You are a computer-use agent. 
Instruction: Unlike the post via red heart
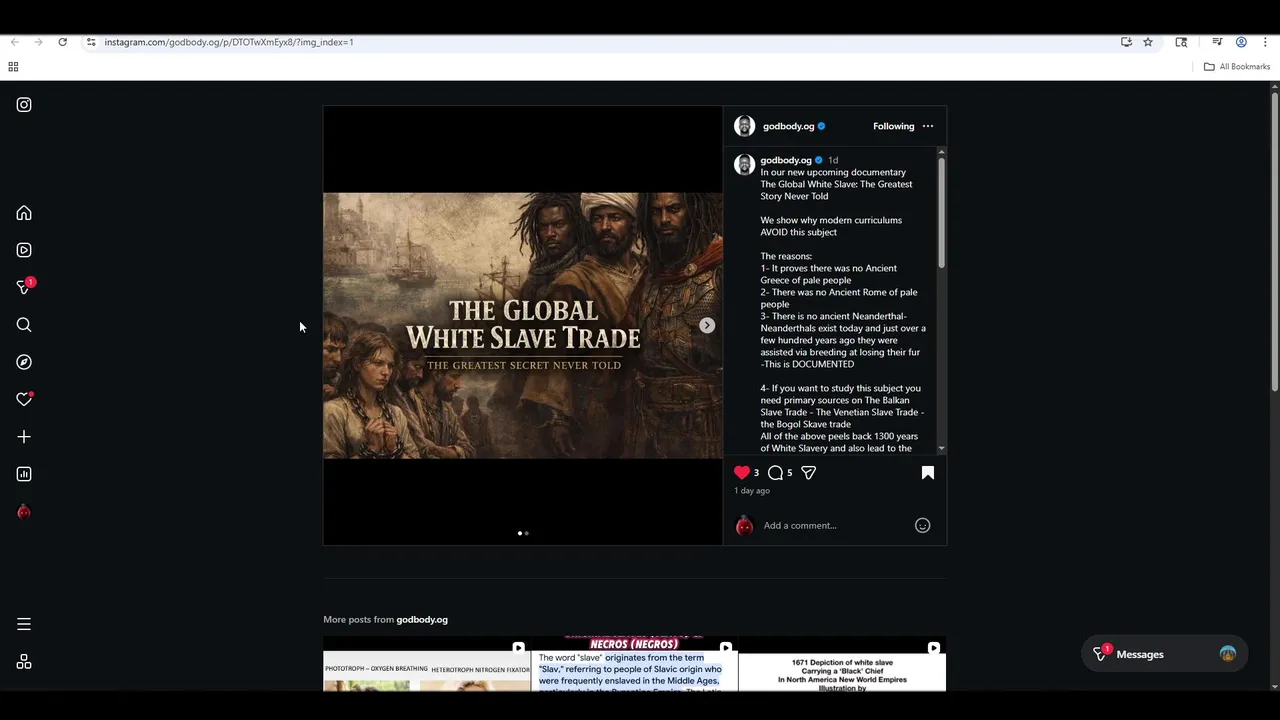[x=742, y=472]
